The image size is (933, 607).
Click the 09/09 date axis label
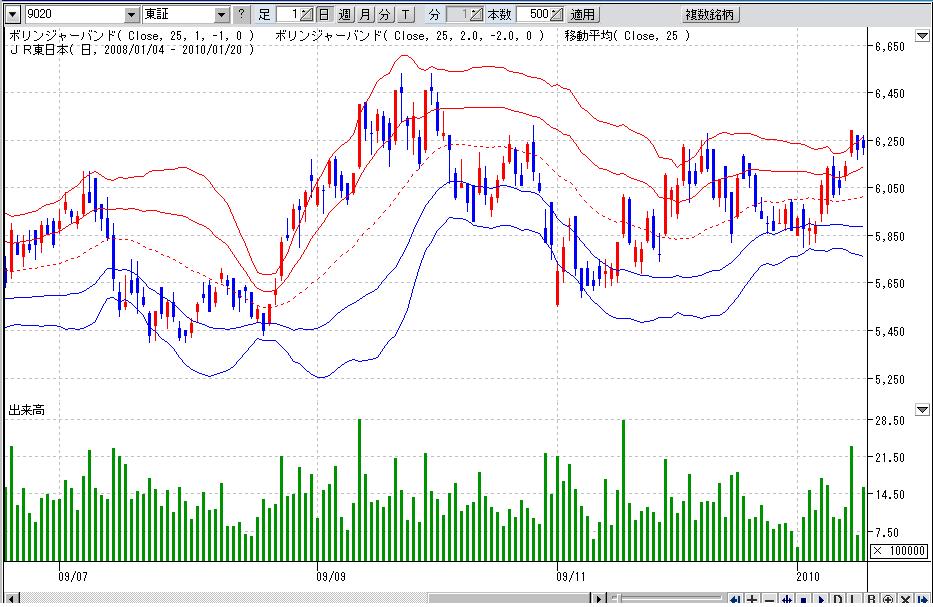pos(330,577)
